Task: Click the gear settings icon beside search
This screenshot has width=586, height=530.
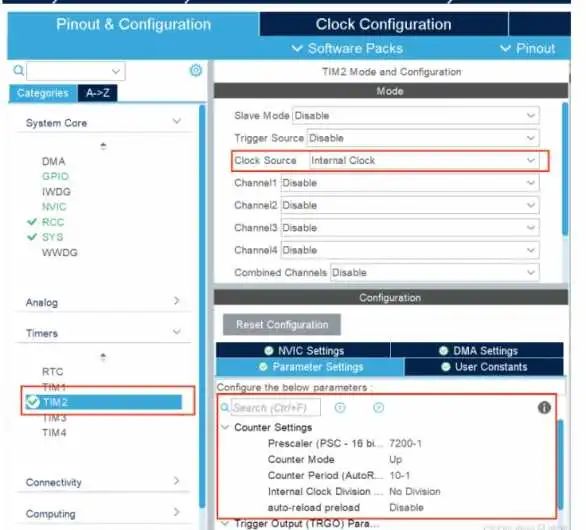Action: point(196,70)
